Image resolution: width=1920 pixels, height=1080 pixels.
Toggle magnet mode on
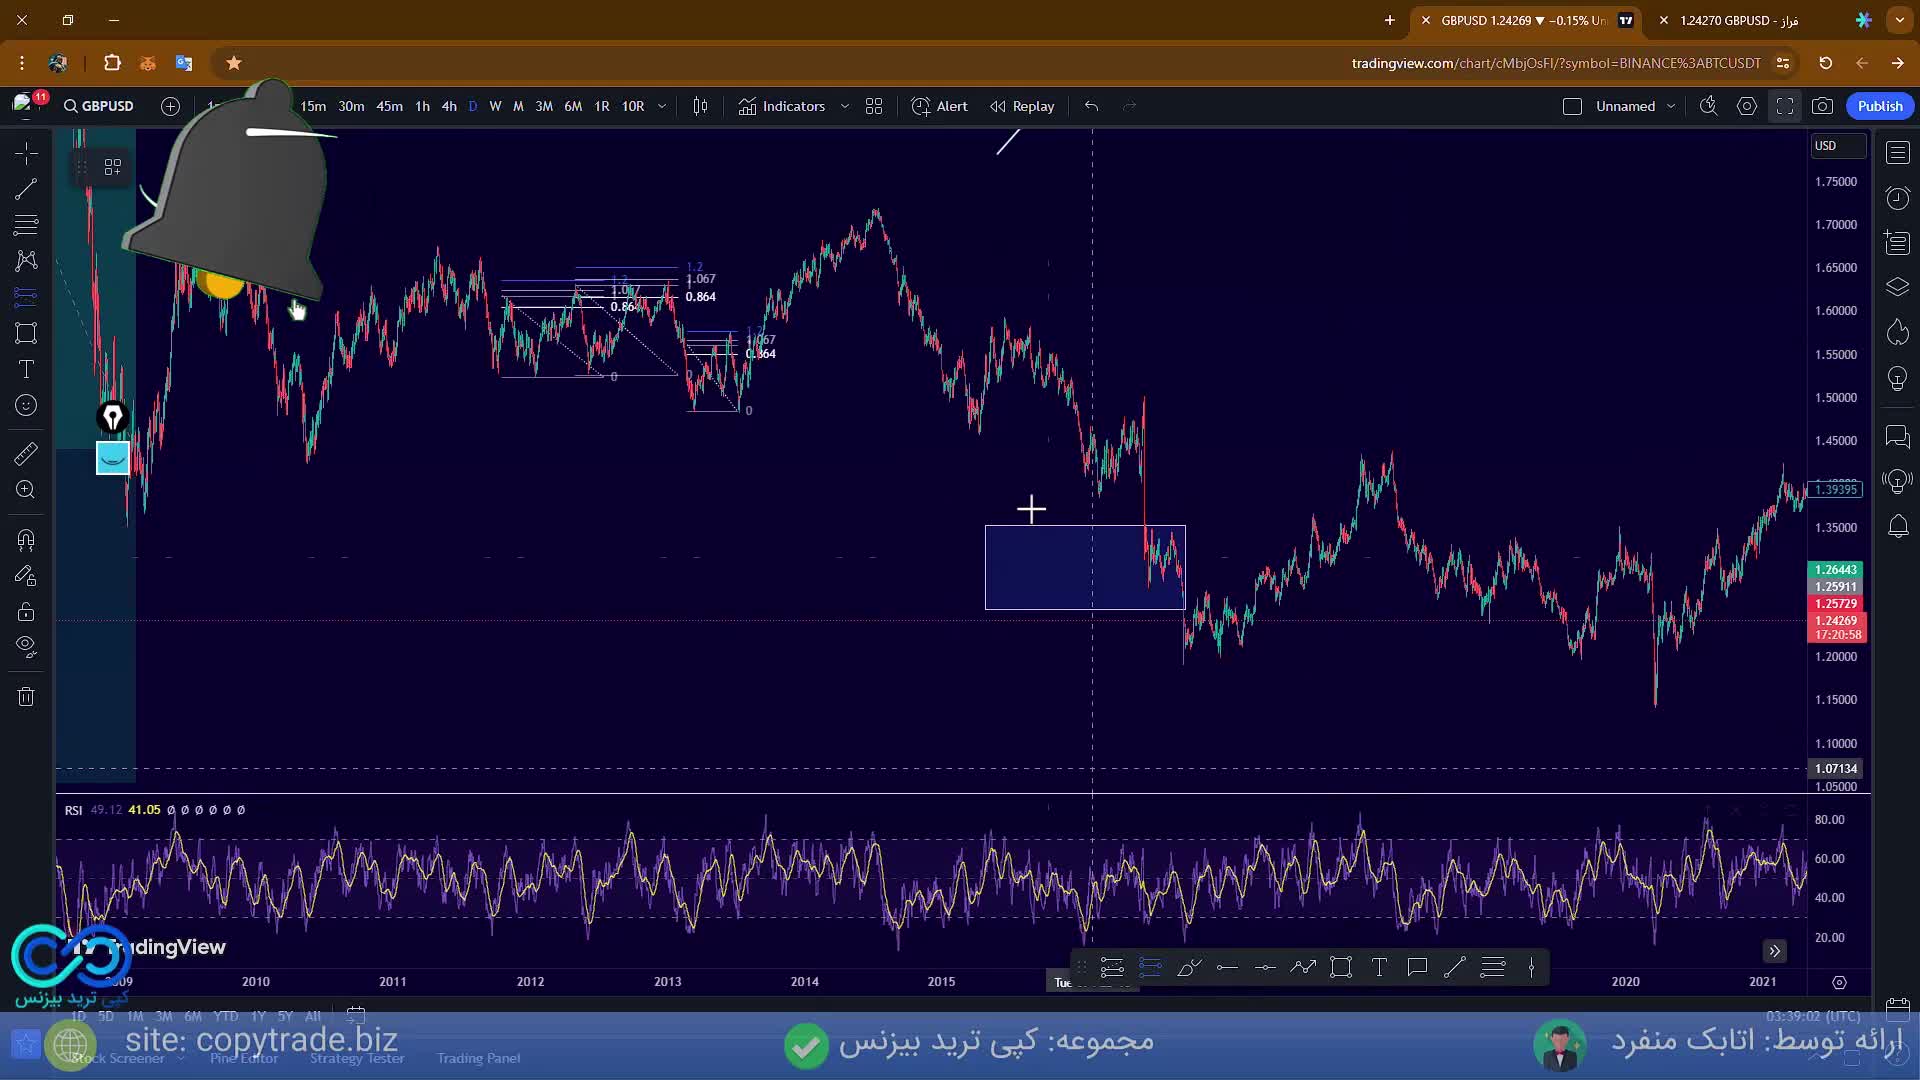click(x=26, y=541)
